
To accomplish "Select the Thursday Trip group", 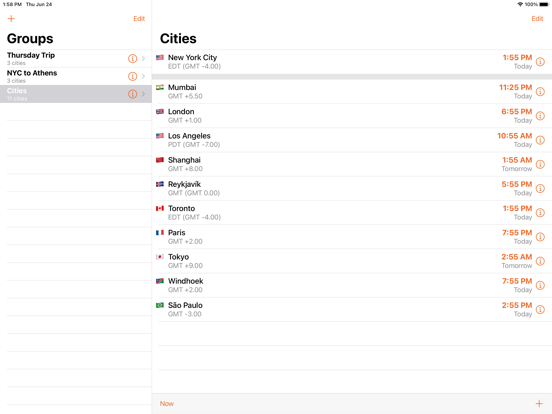I will click(x=76, y=58).
